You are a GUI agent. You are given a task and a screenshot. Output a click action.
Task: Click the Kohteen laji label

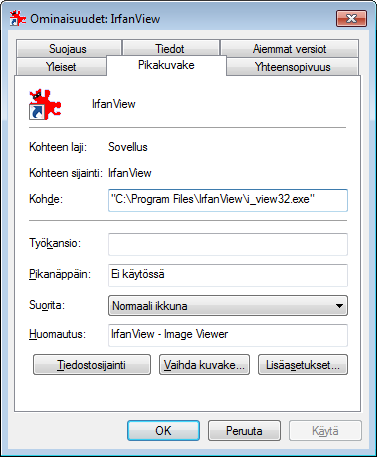coord(58,147)
